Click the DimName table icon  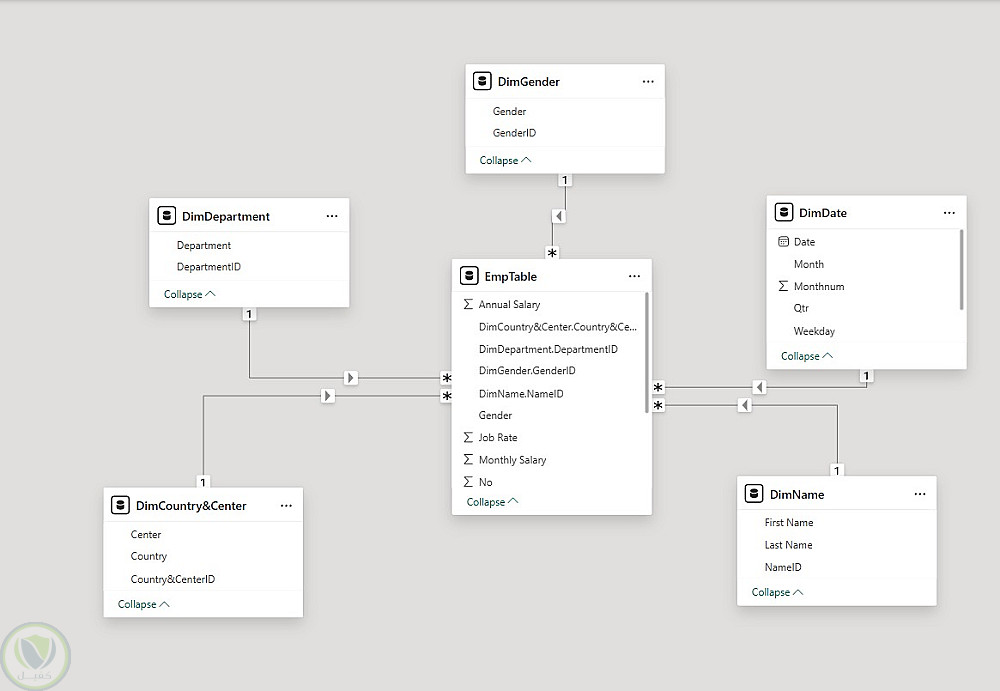tap(755, 494)
